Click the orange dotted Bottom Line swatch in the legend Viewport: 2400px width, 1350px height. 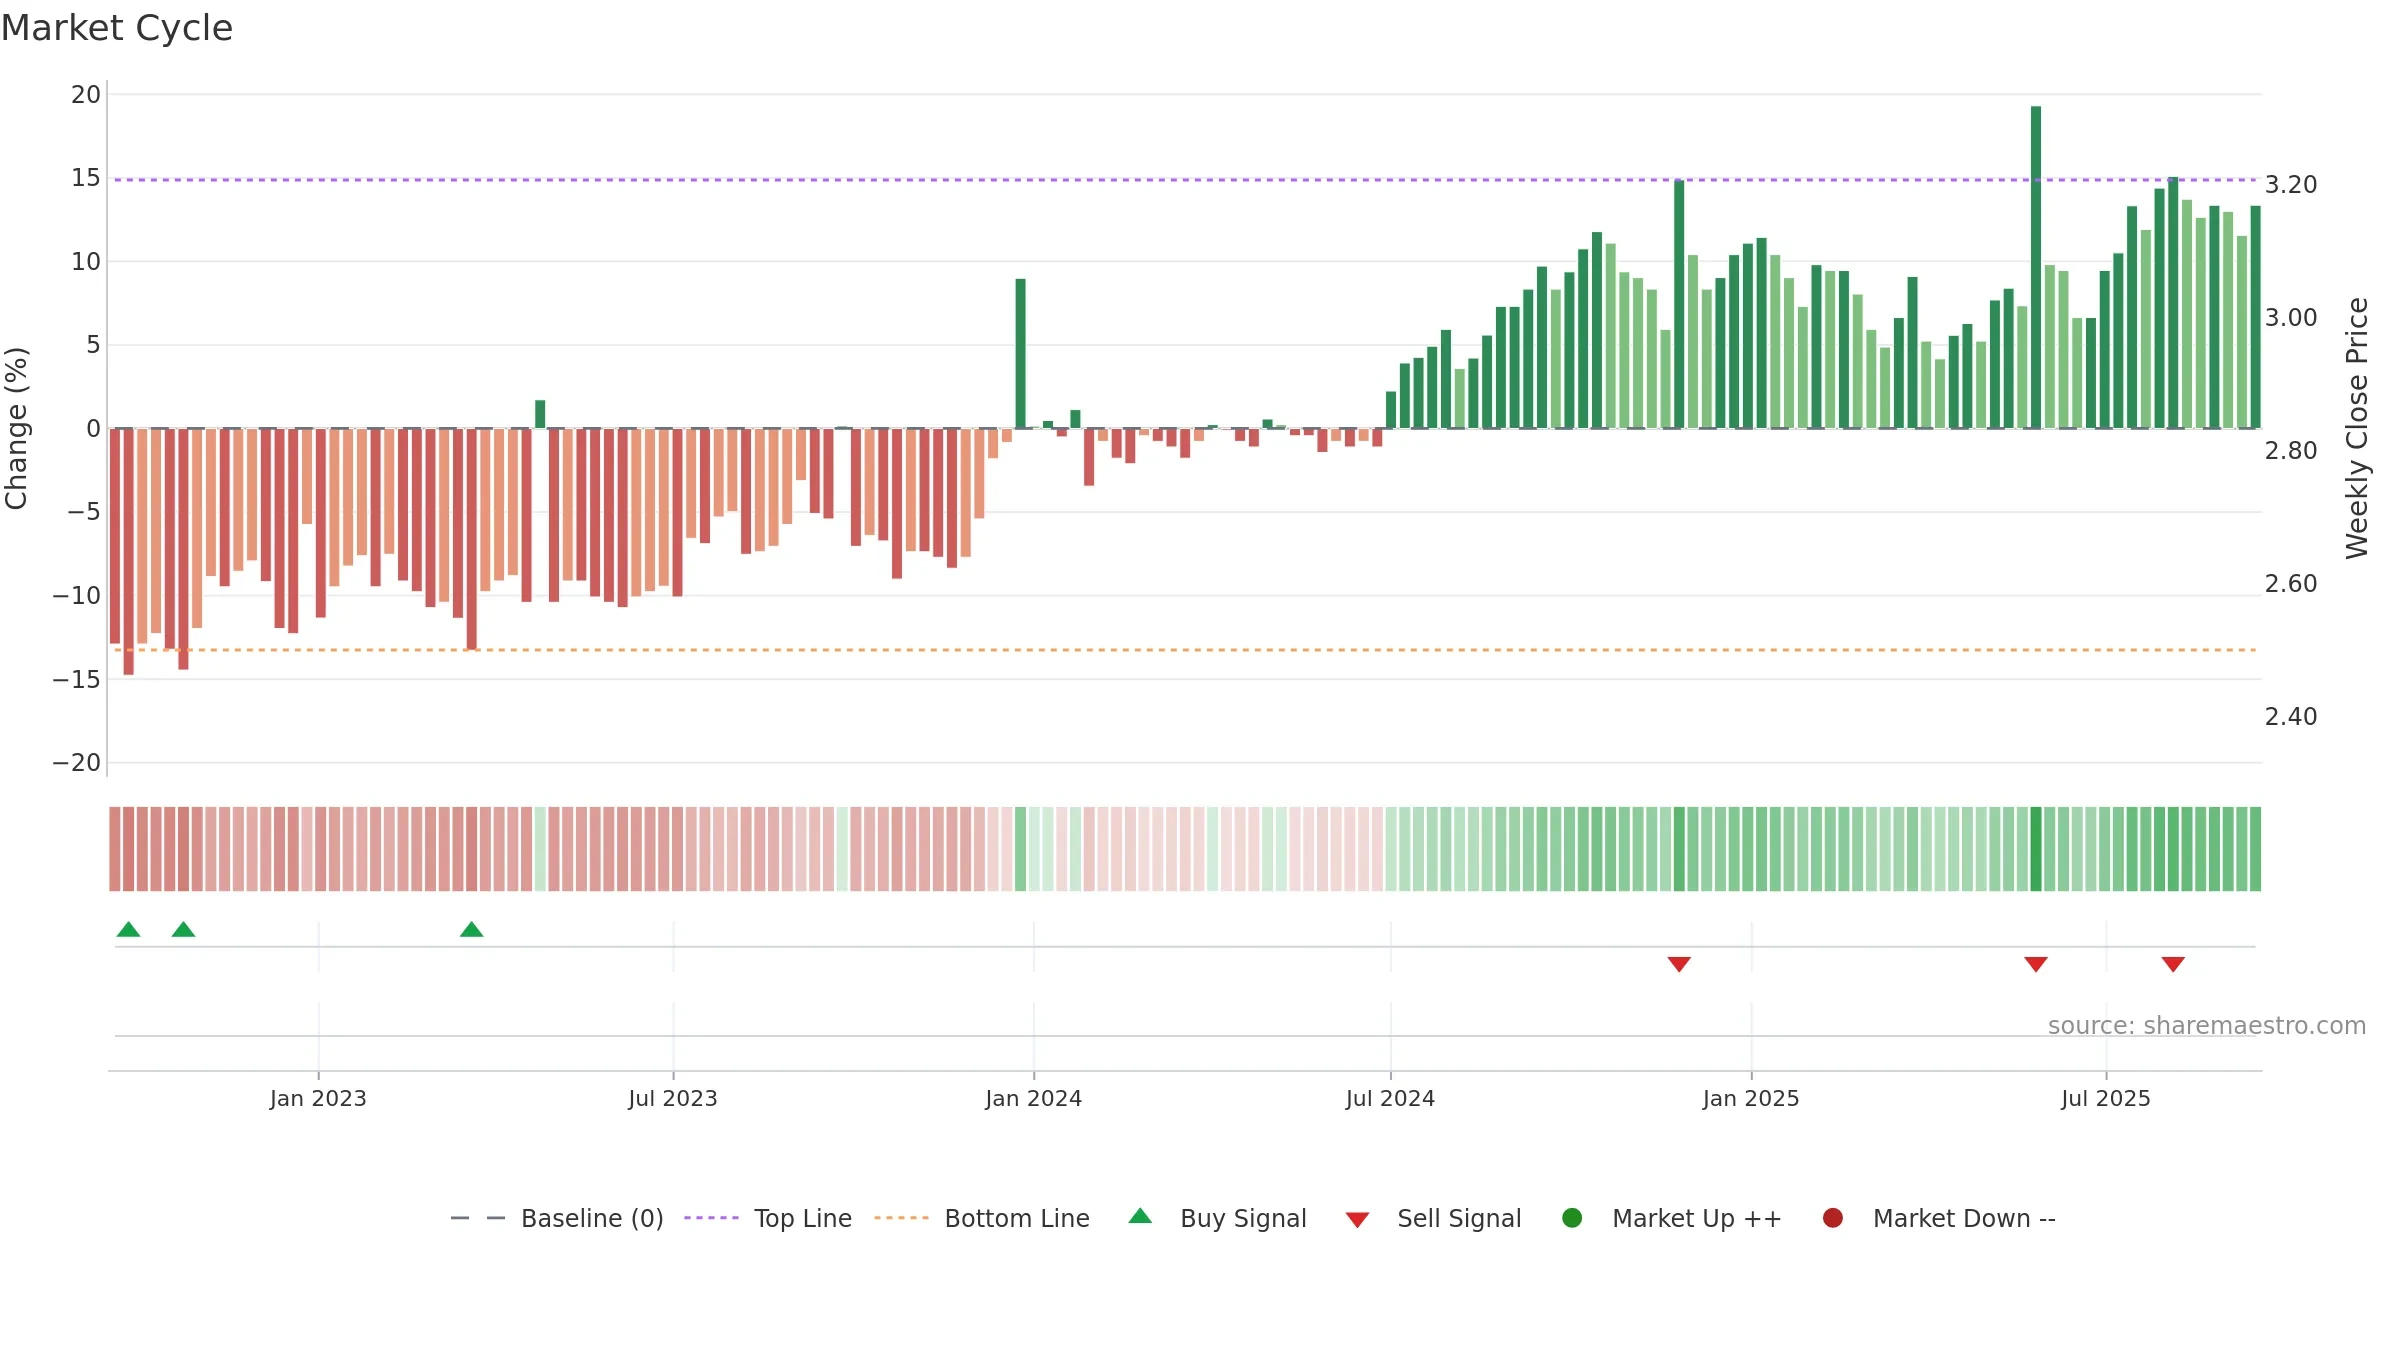pyautogui.click(x=901, y=1218)
